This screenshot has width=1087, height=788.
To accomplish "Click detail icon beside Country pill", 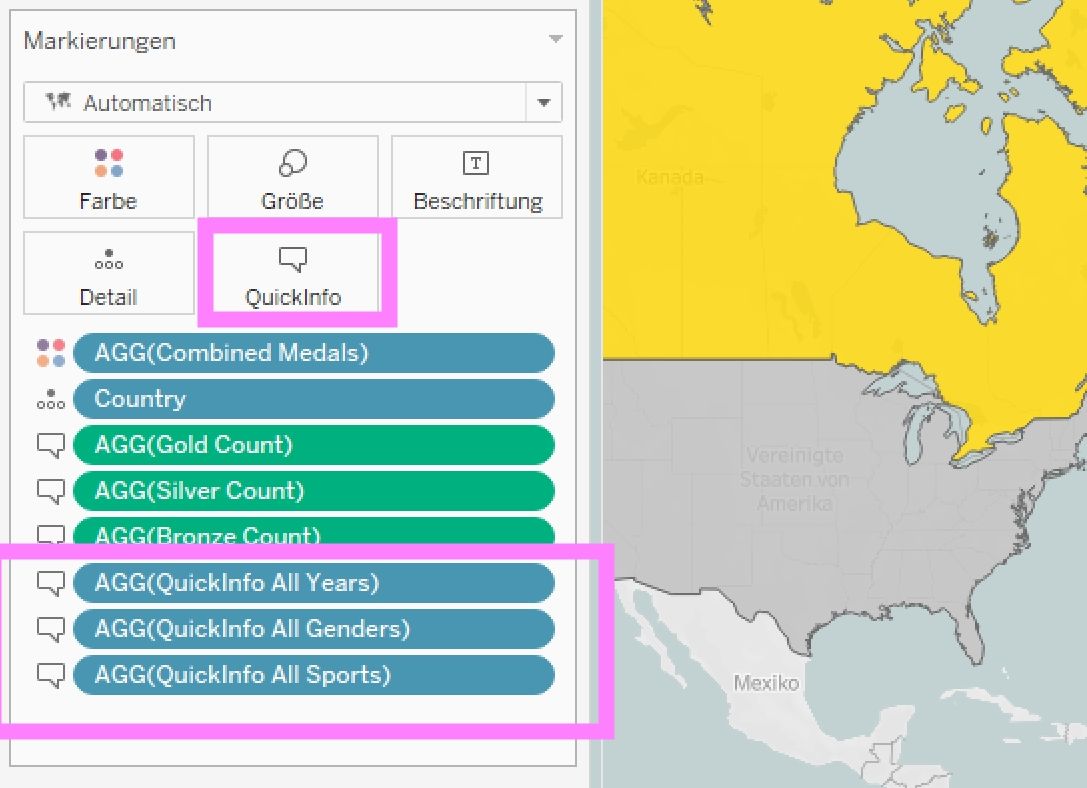I will pos(51,399).
